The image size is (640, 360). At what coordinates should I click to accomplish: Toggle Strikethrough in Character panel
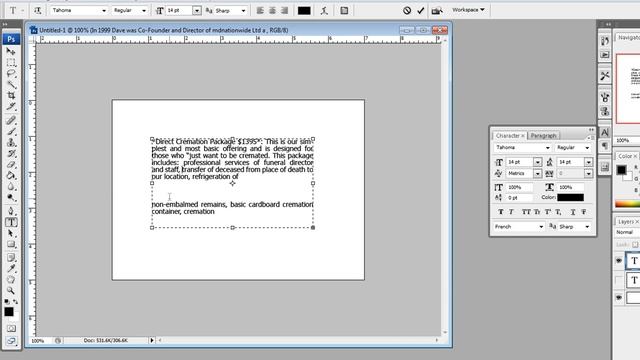click(584, 212)
